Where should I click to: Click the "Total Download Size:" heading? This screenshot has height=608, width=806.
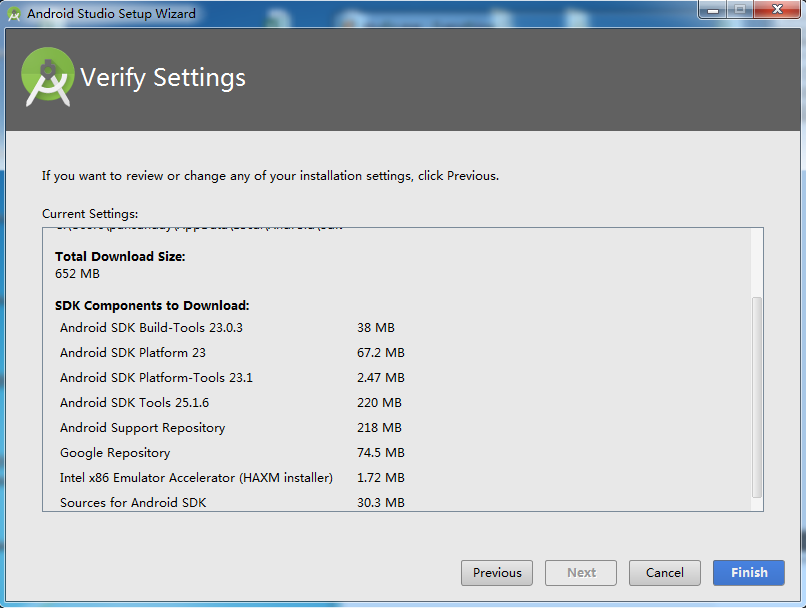click(120, 256)
